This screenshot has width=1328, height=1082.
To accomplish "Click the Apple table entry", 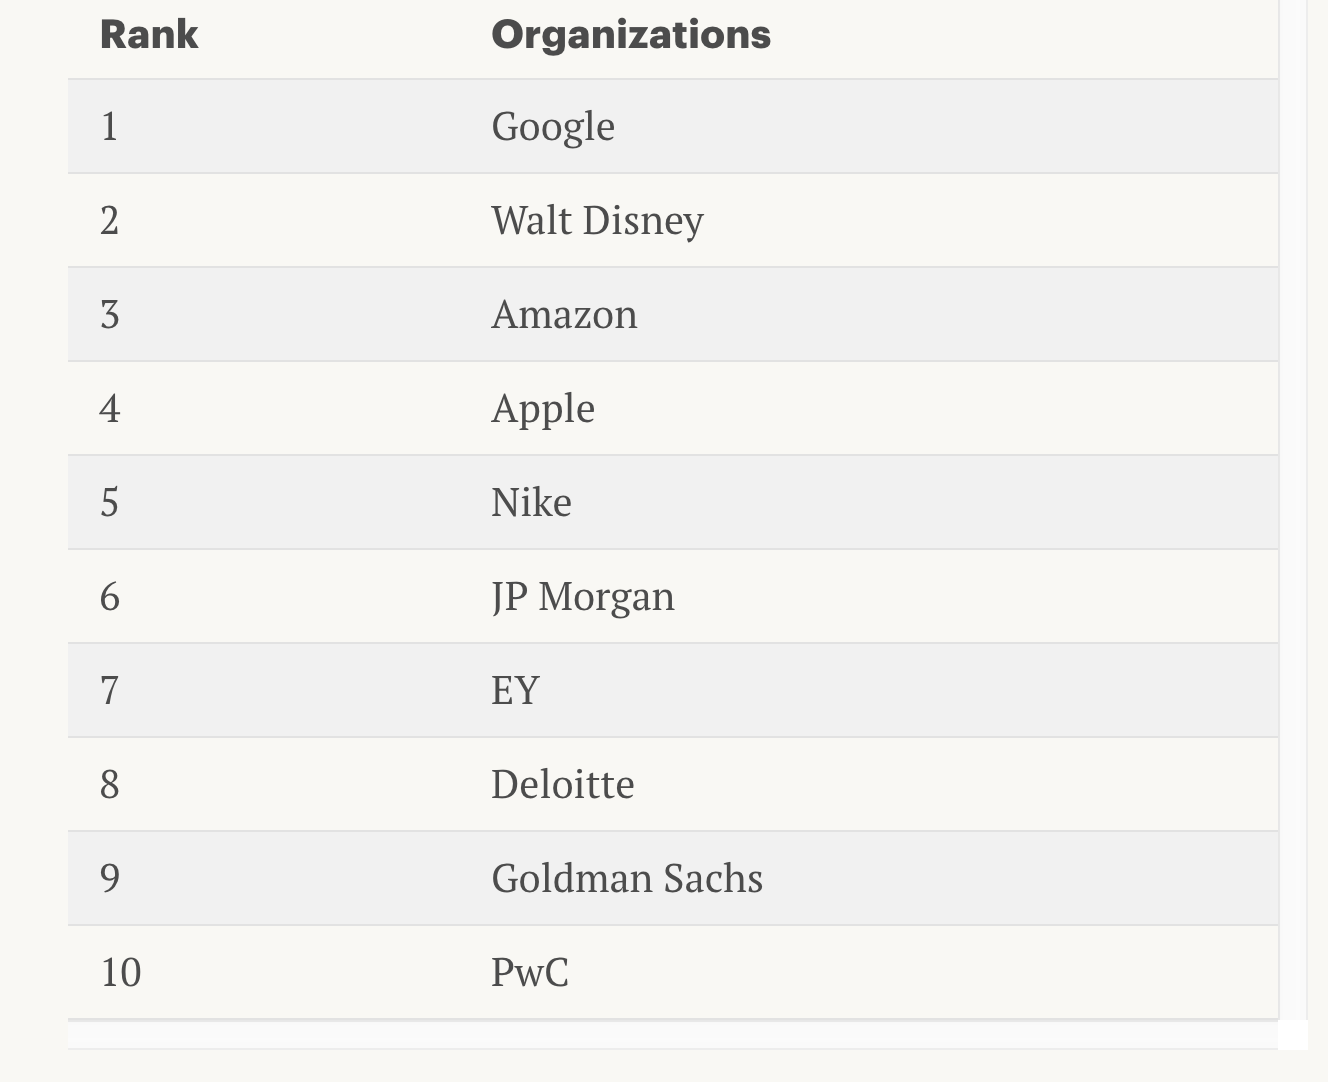I will tap(543, 409).
